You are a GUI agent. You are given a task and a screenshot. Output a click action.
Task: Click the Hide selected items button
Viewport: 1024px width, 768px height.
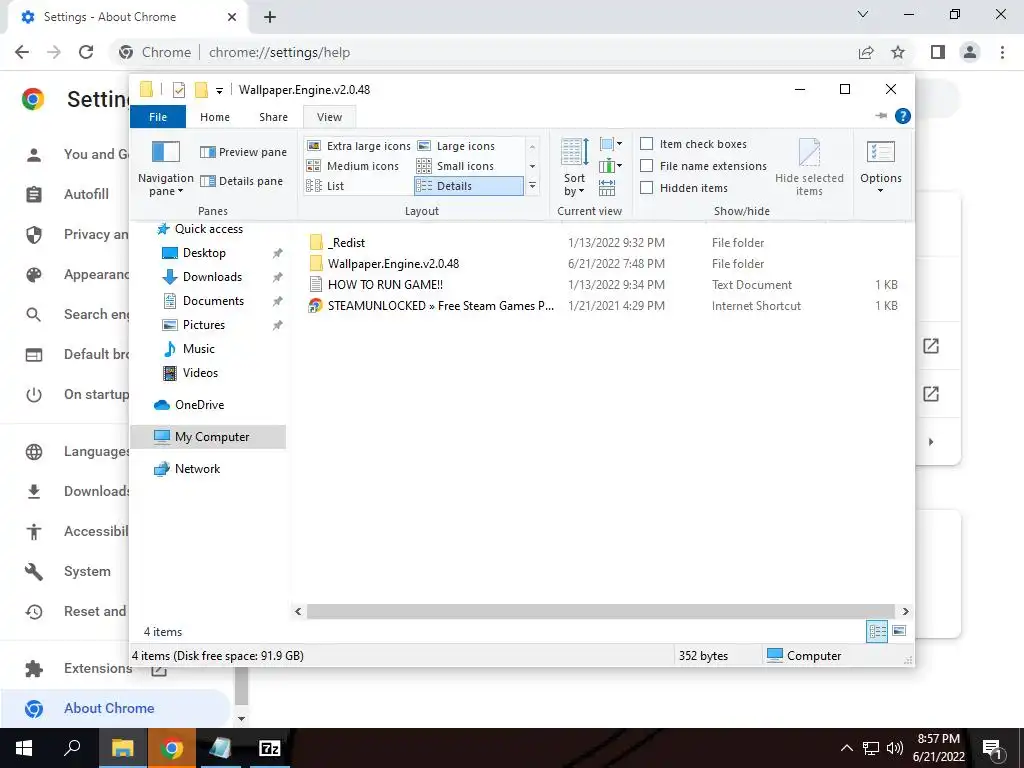[809, 167]
